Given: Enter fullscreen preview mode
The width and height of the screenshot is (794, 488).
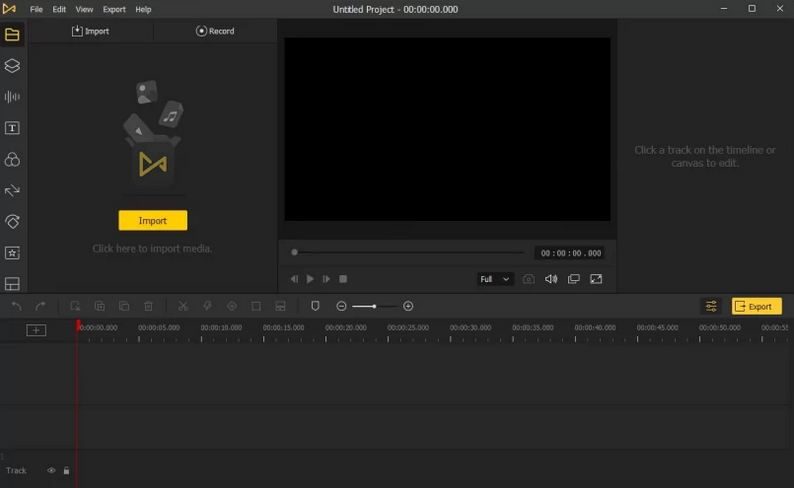Looking at the screenshot, I should [x=596, y=279].
